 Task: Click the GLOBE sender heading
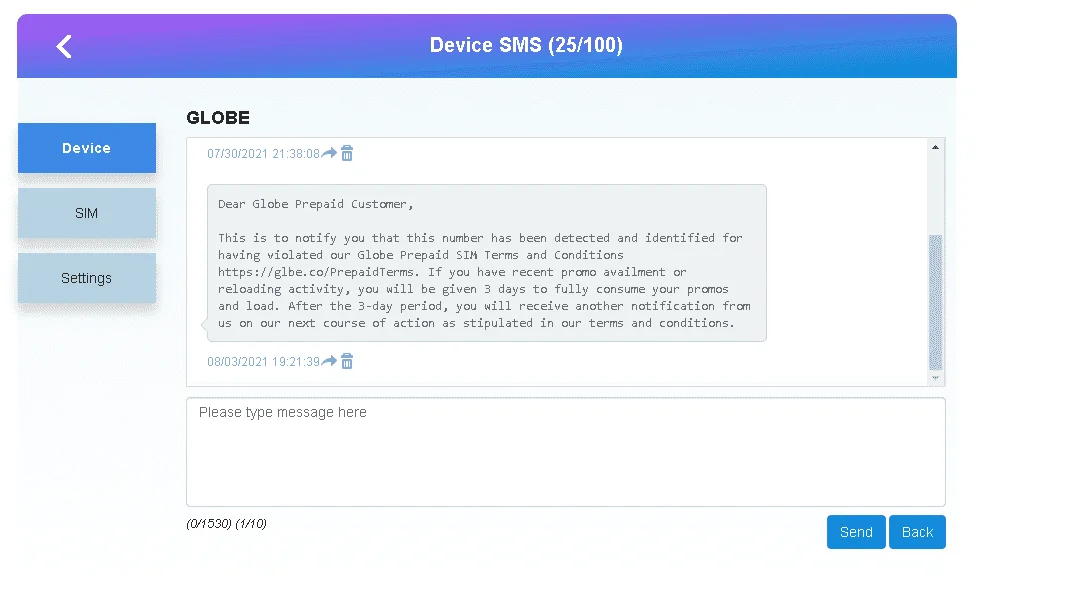[218, 118]
